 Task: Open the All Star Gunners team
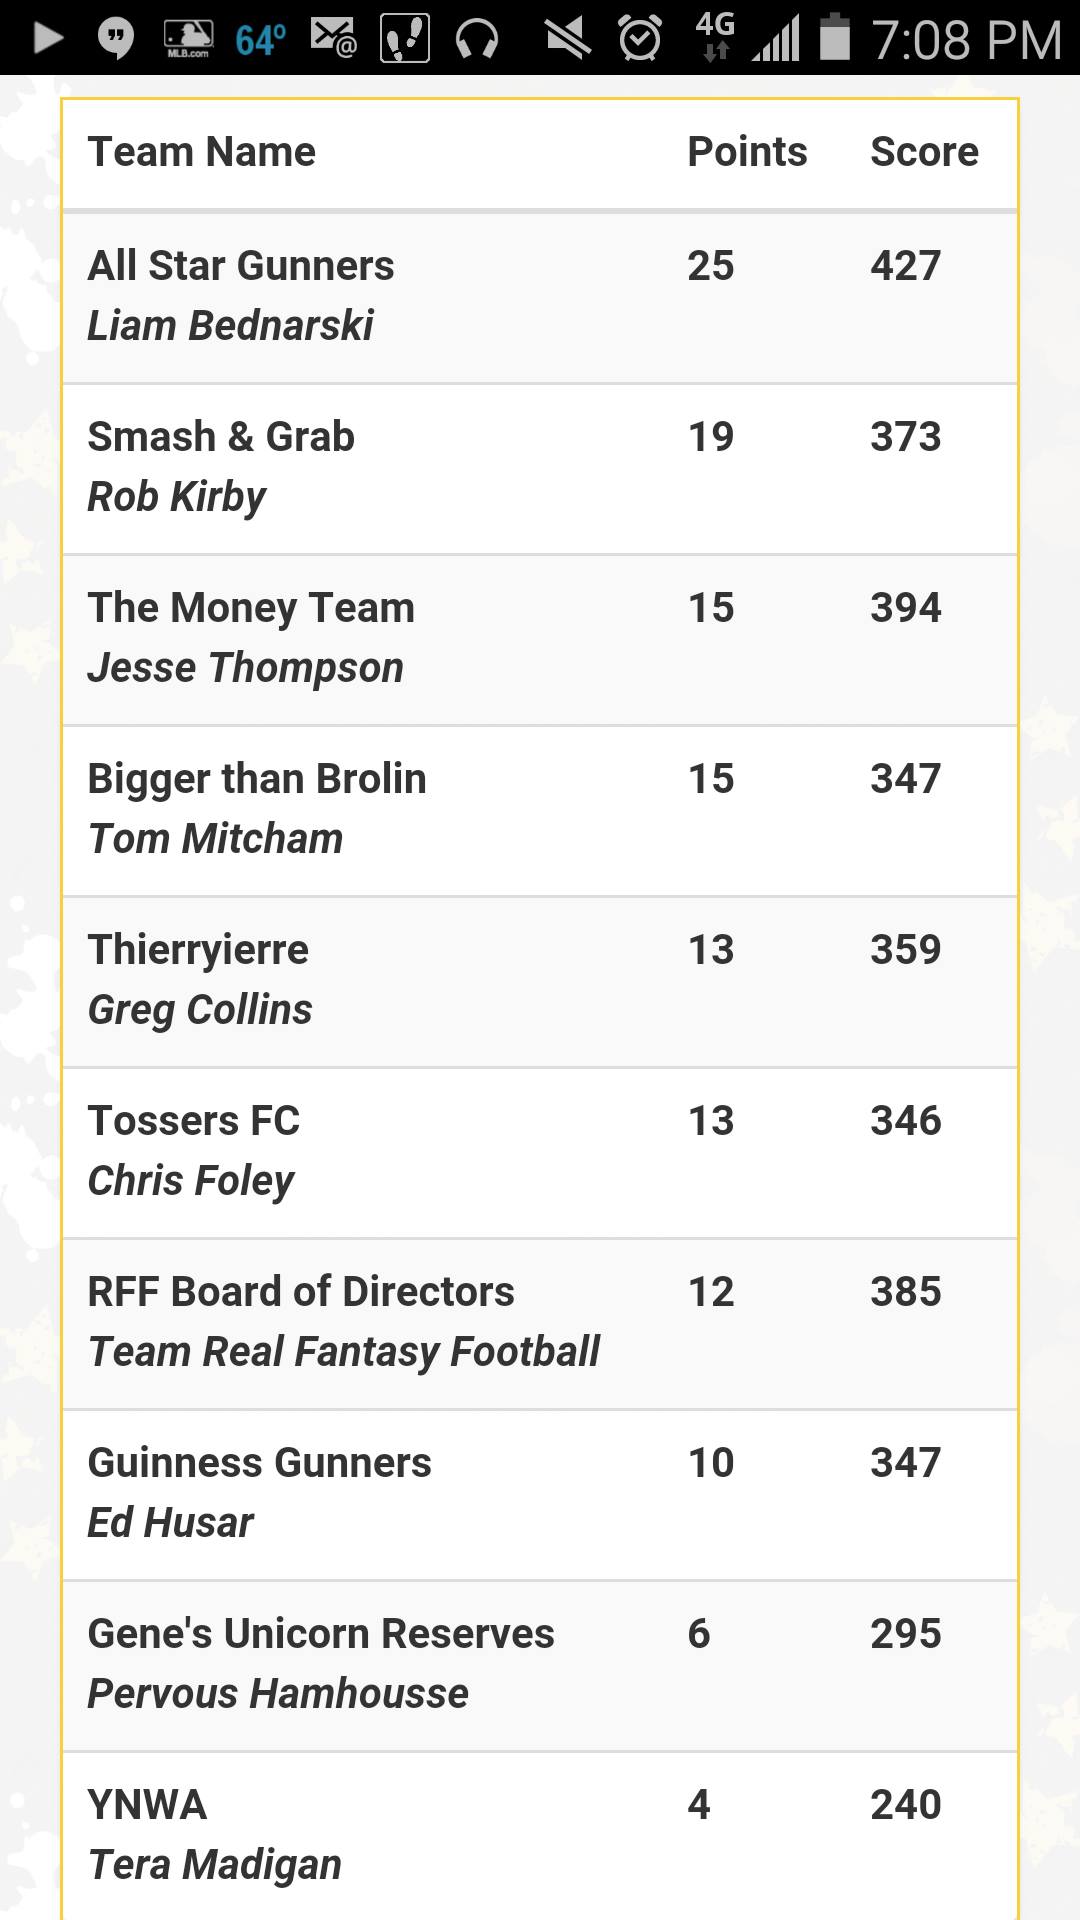point(241,266)
